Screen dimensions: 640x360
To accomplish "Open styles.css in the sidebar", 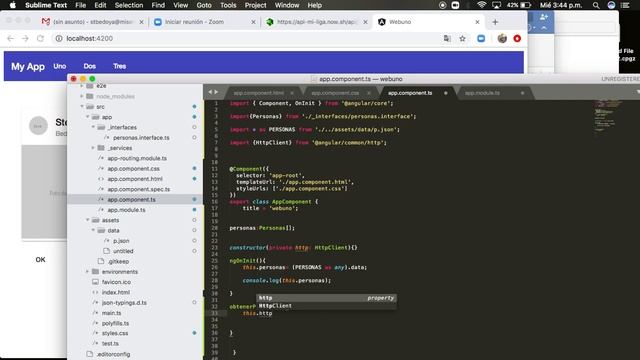I will coord(115,333).
